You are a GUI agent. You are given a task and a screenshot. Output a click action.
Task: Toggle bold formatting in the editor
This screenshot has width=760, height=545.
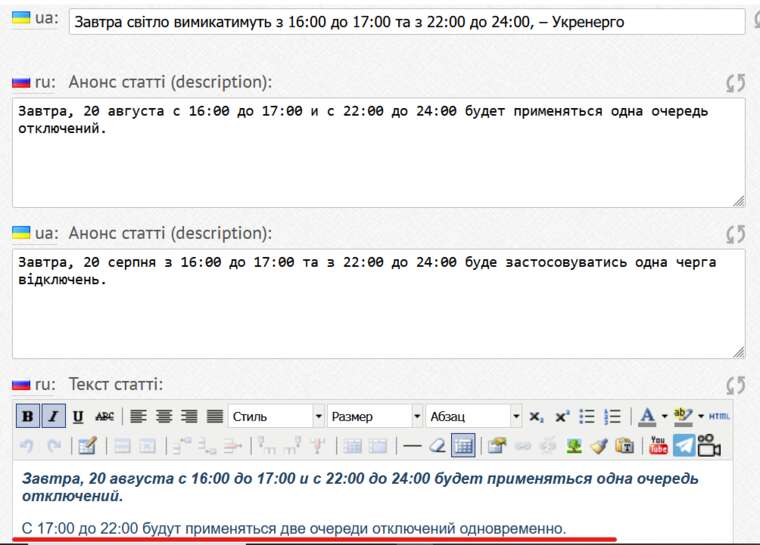[x=28, y=416]
